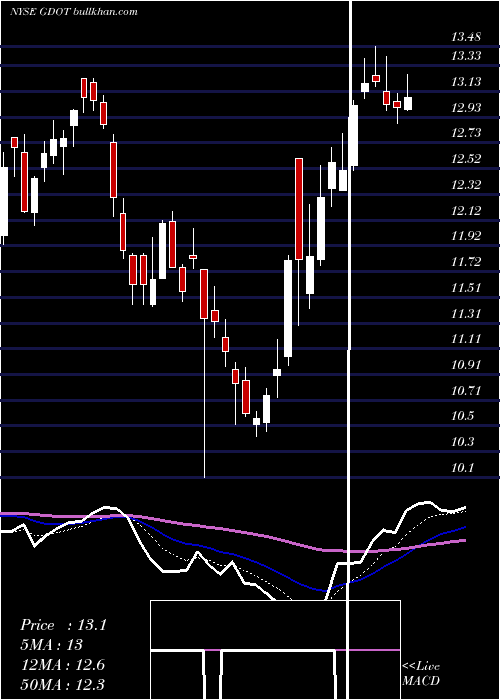Click the 5MA : 13 readout
The width and height of the screenshot is (500, 700).
coord(51,645)
